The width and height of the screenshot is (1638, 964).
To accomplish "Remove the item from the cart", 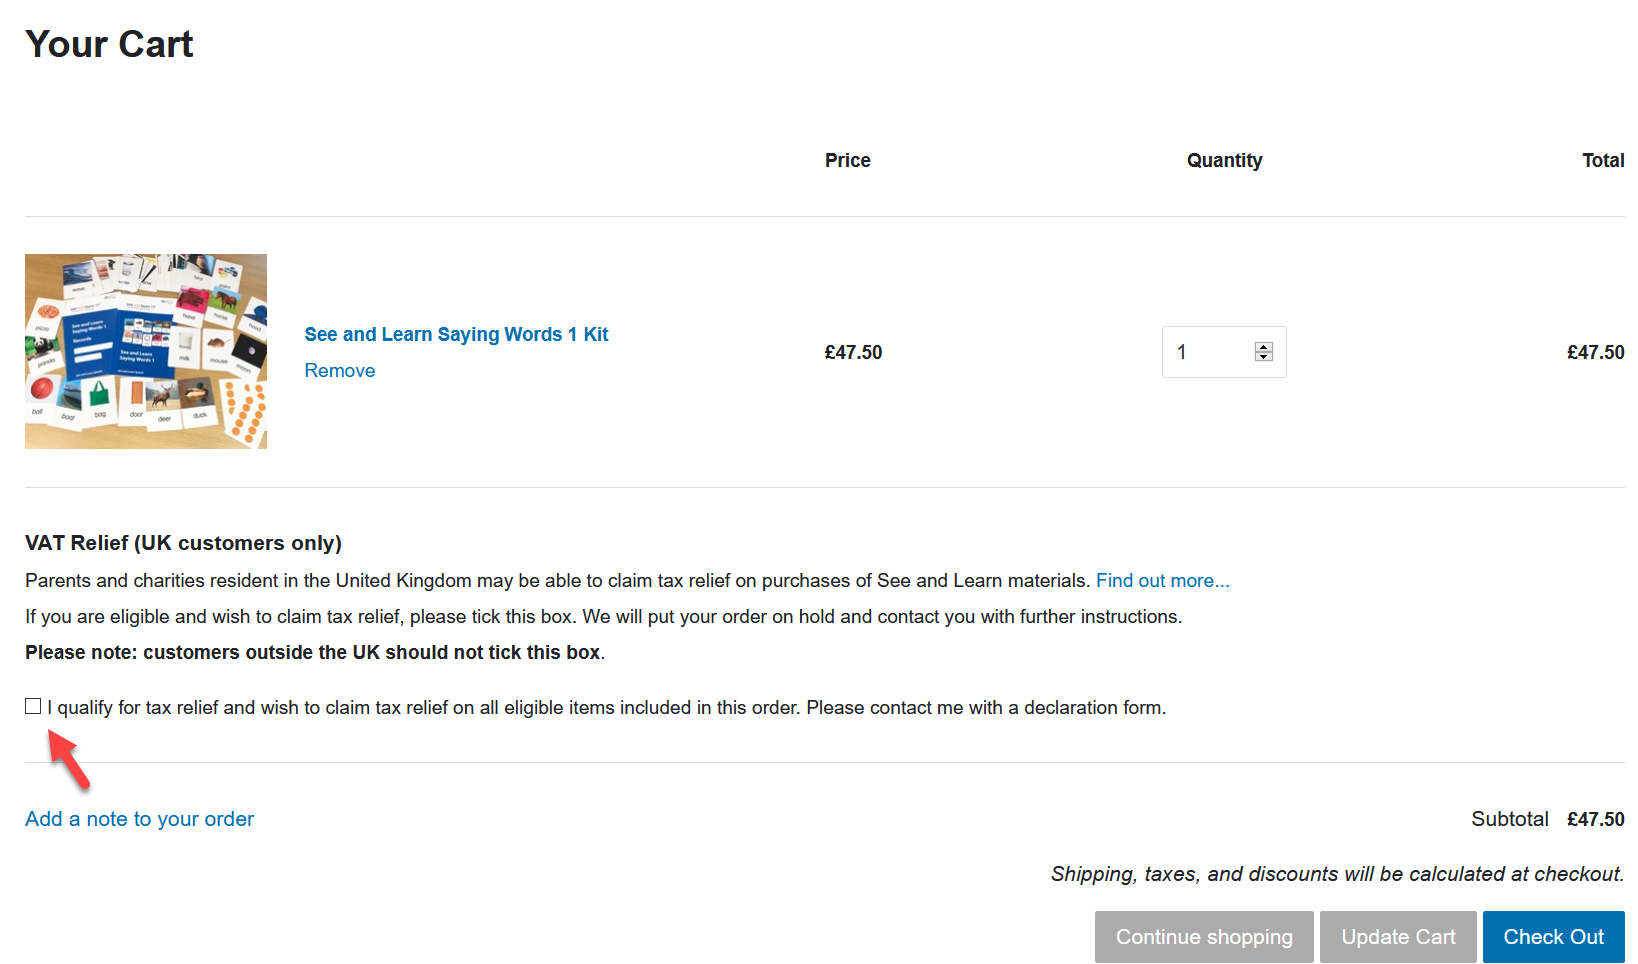I will [x=340, y=370].
